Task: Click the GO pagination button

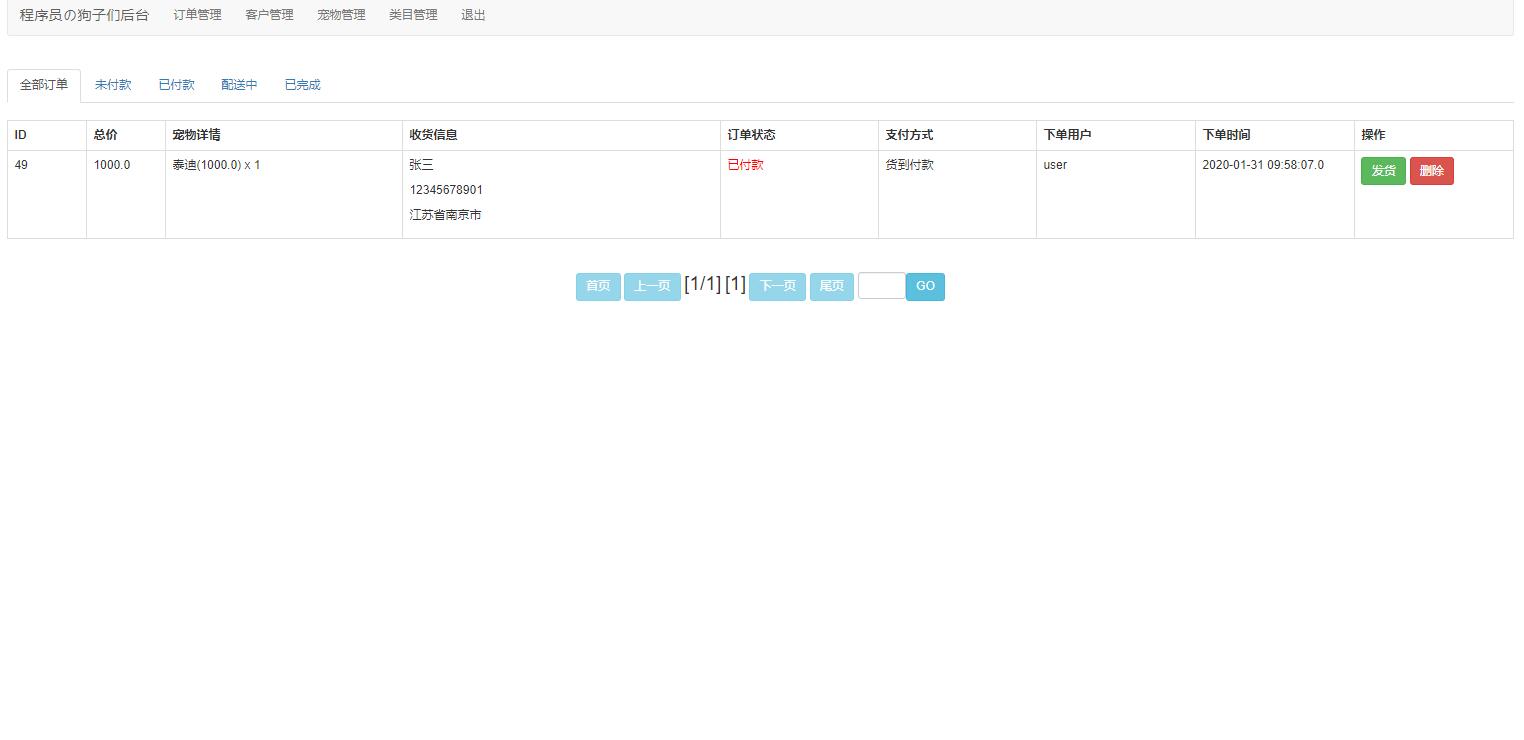Action: pyautogui.click(x=924, y=286)
